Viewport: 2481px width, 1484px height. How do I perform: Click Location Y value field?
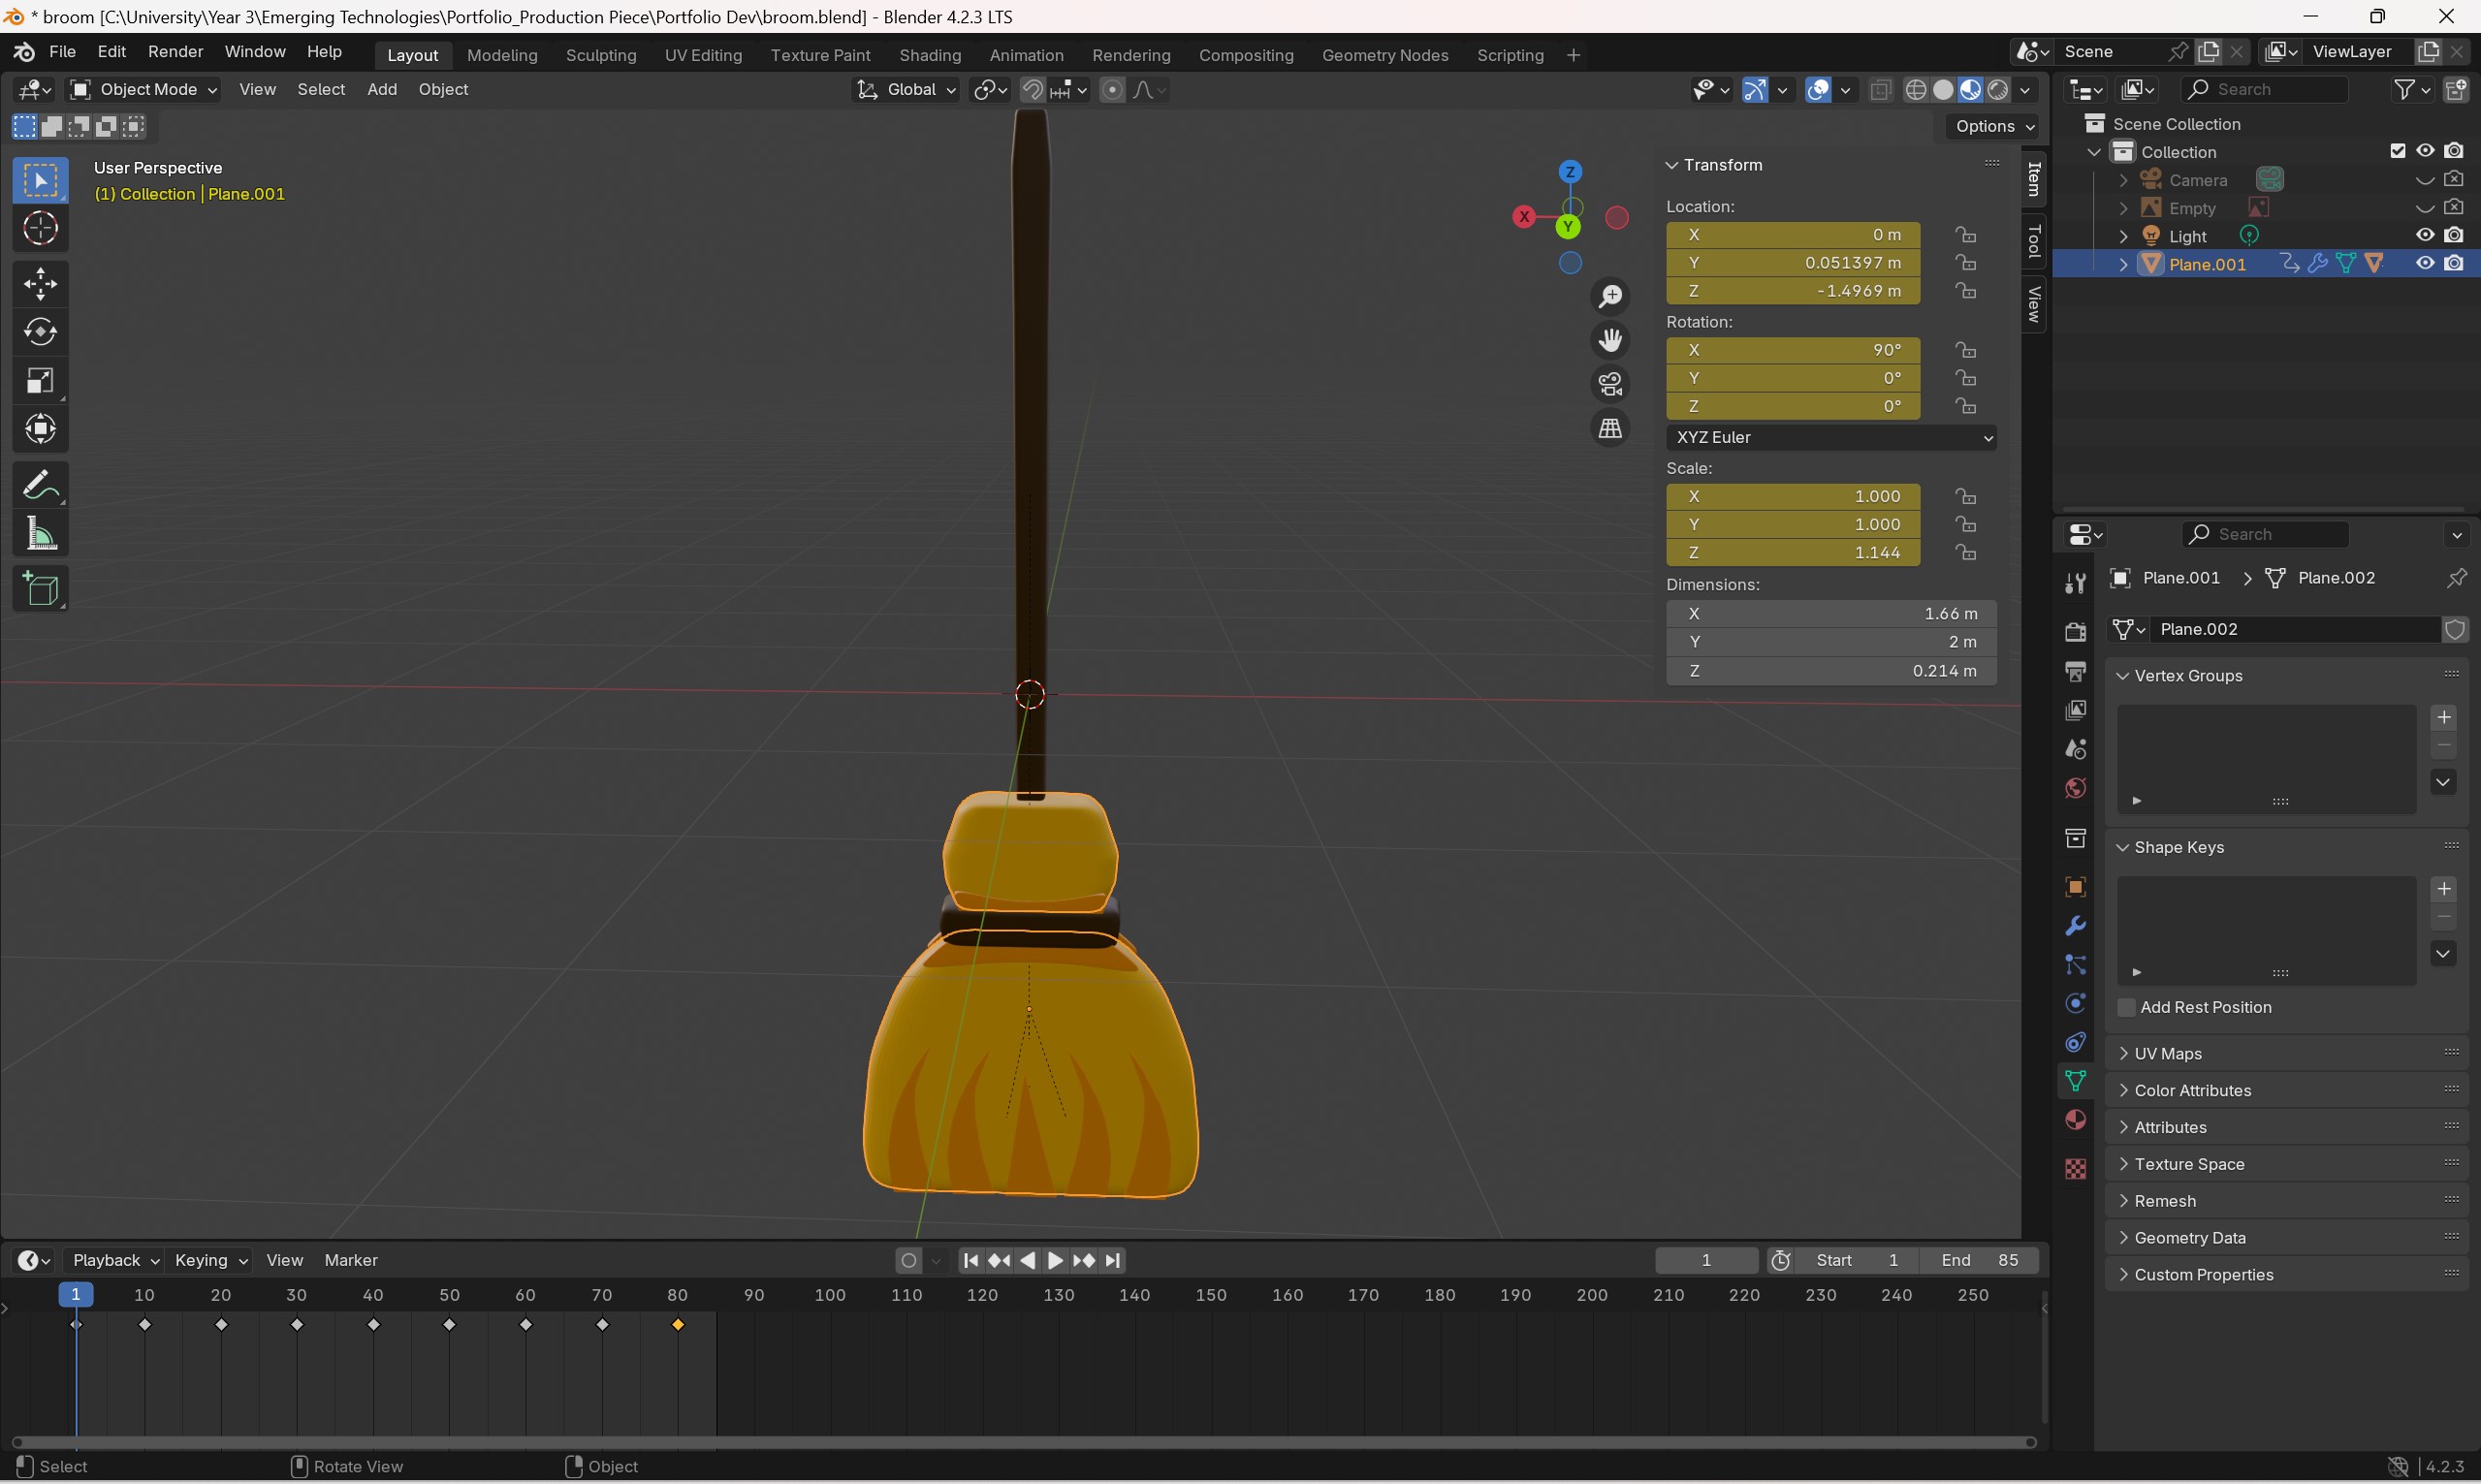pyautogui.click(x=1792, y=263)
